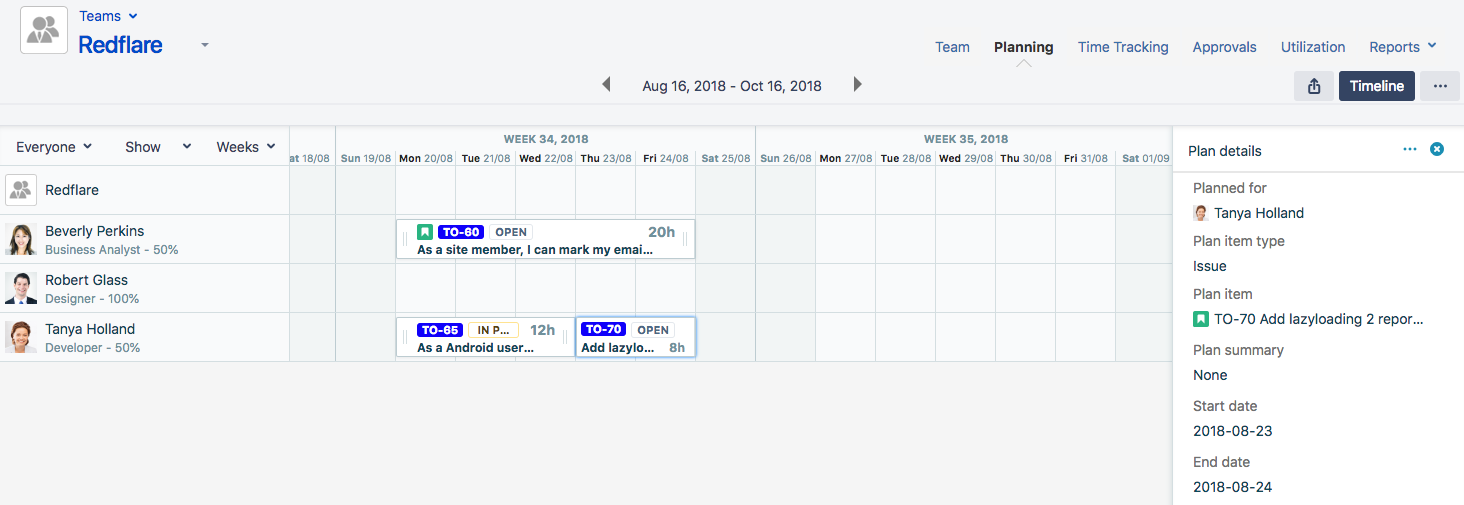The height and width of the screenshot is (505, 1464).
Task: Click the share/export icon button
Action: 1313,86
